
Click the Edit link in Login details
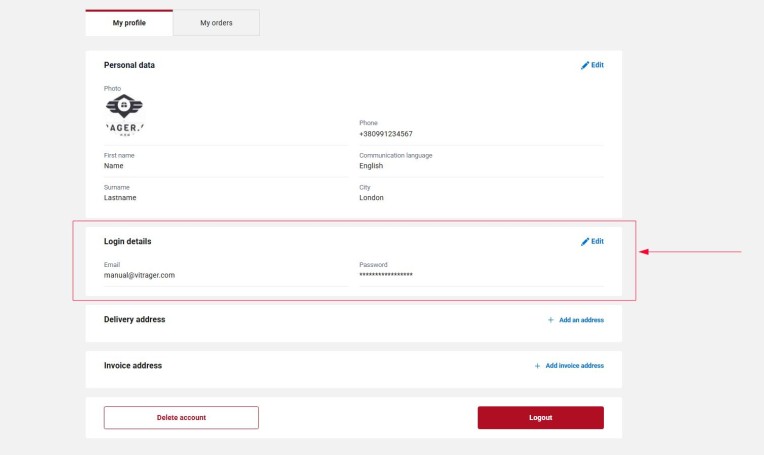click(597, 242)
